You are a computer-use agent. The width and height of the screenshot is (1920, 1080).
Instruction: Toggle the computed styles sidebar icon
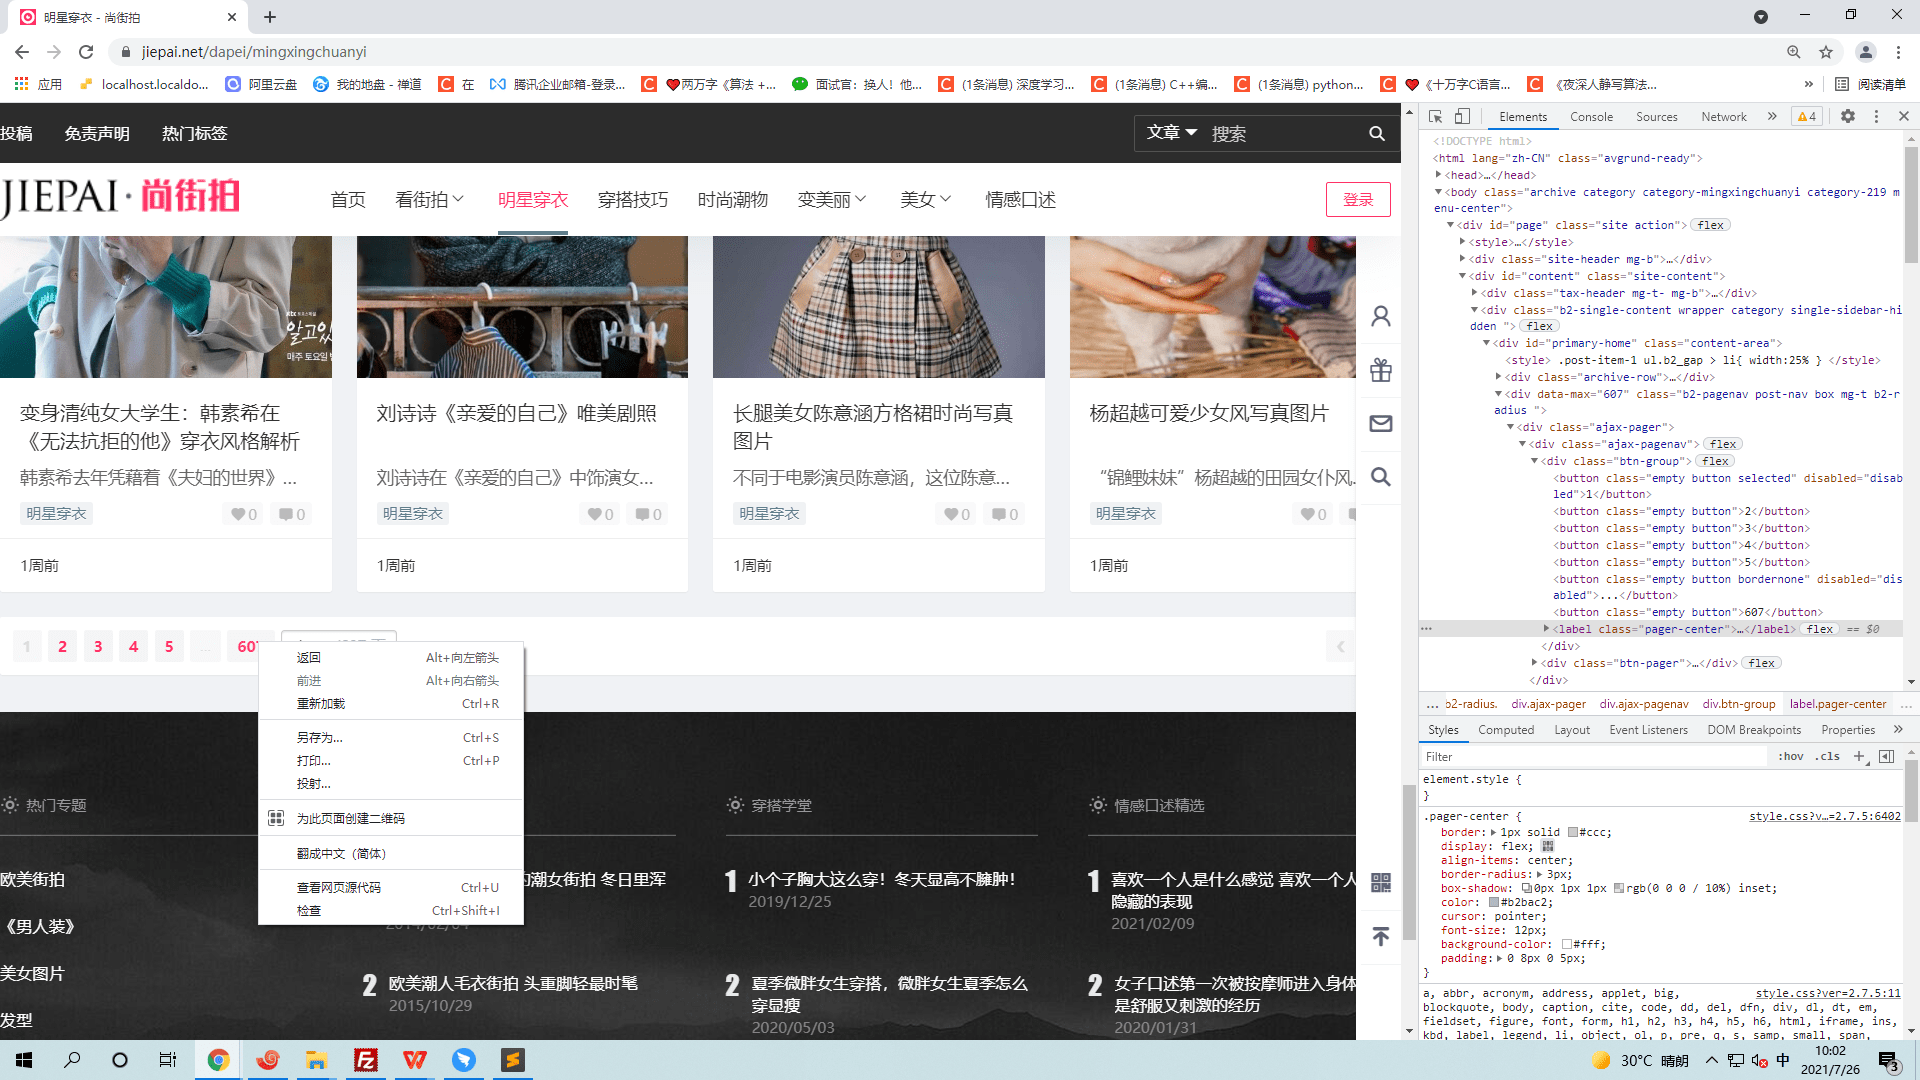coord(1886,757)
